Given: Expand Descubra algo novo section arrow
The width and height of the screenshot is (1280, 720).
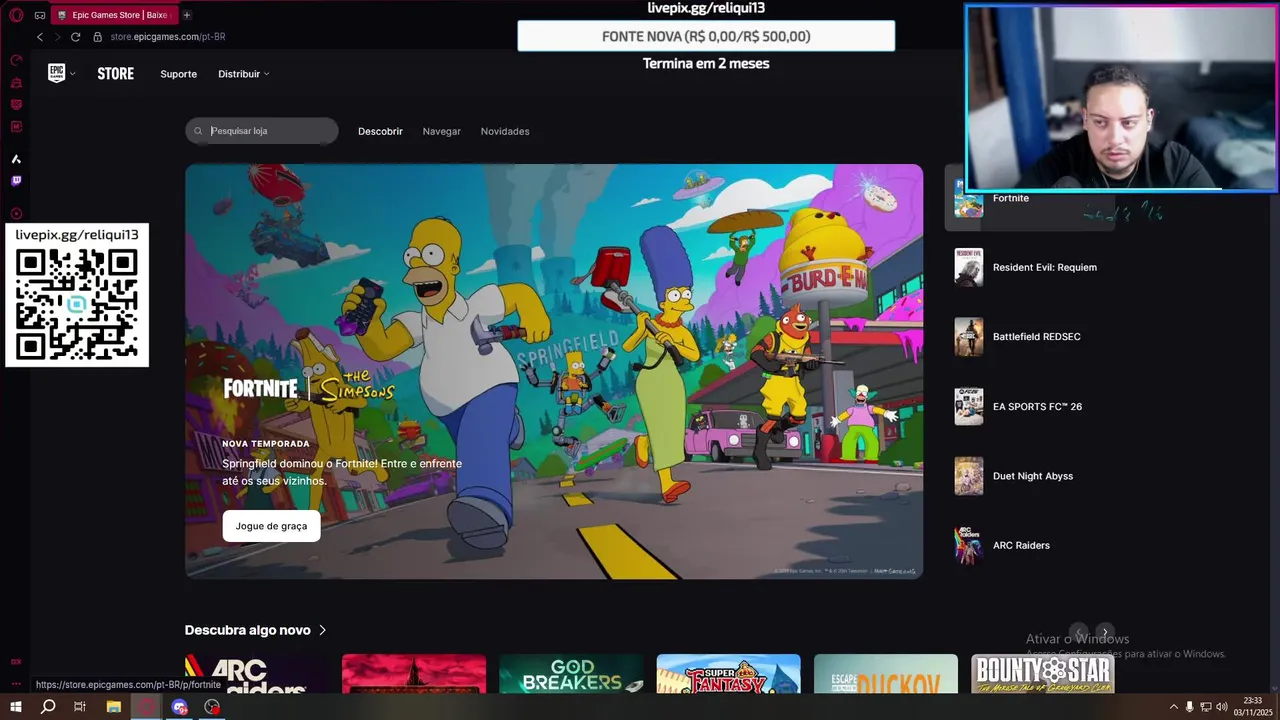Looking at the screenshot, I should point(322,630).
